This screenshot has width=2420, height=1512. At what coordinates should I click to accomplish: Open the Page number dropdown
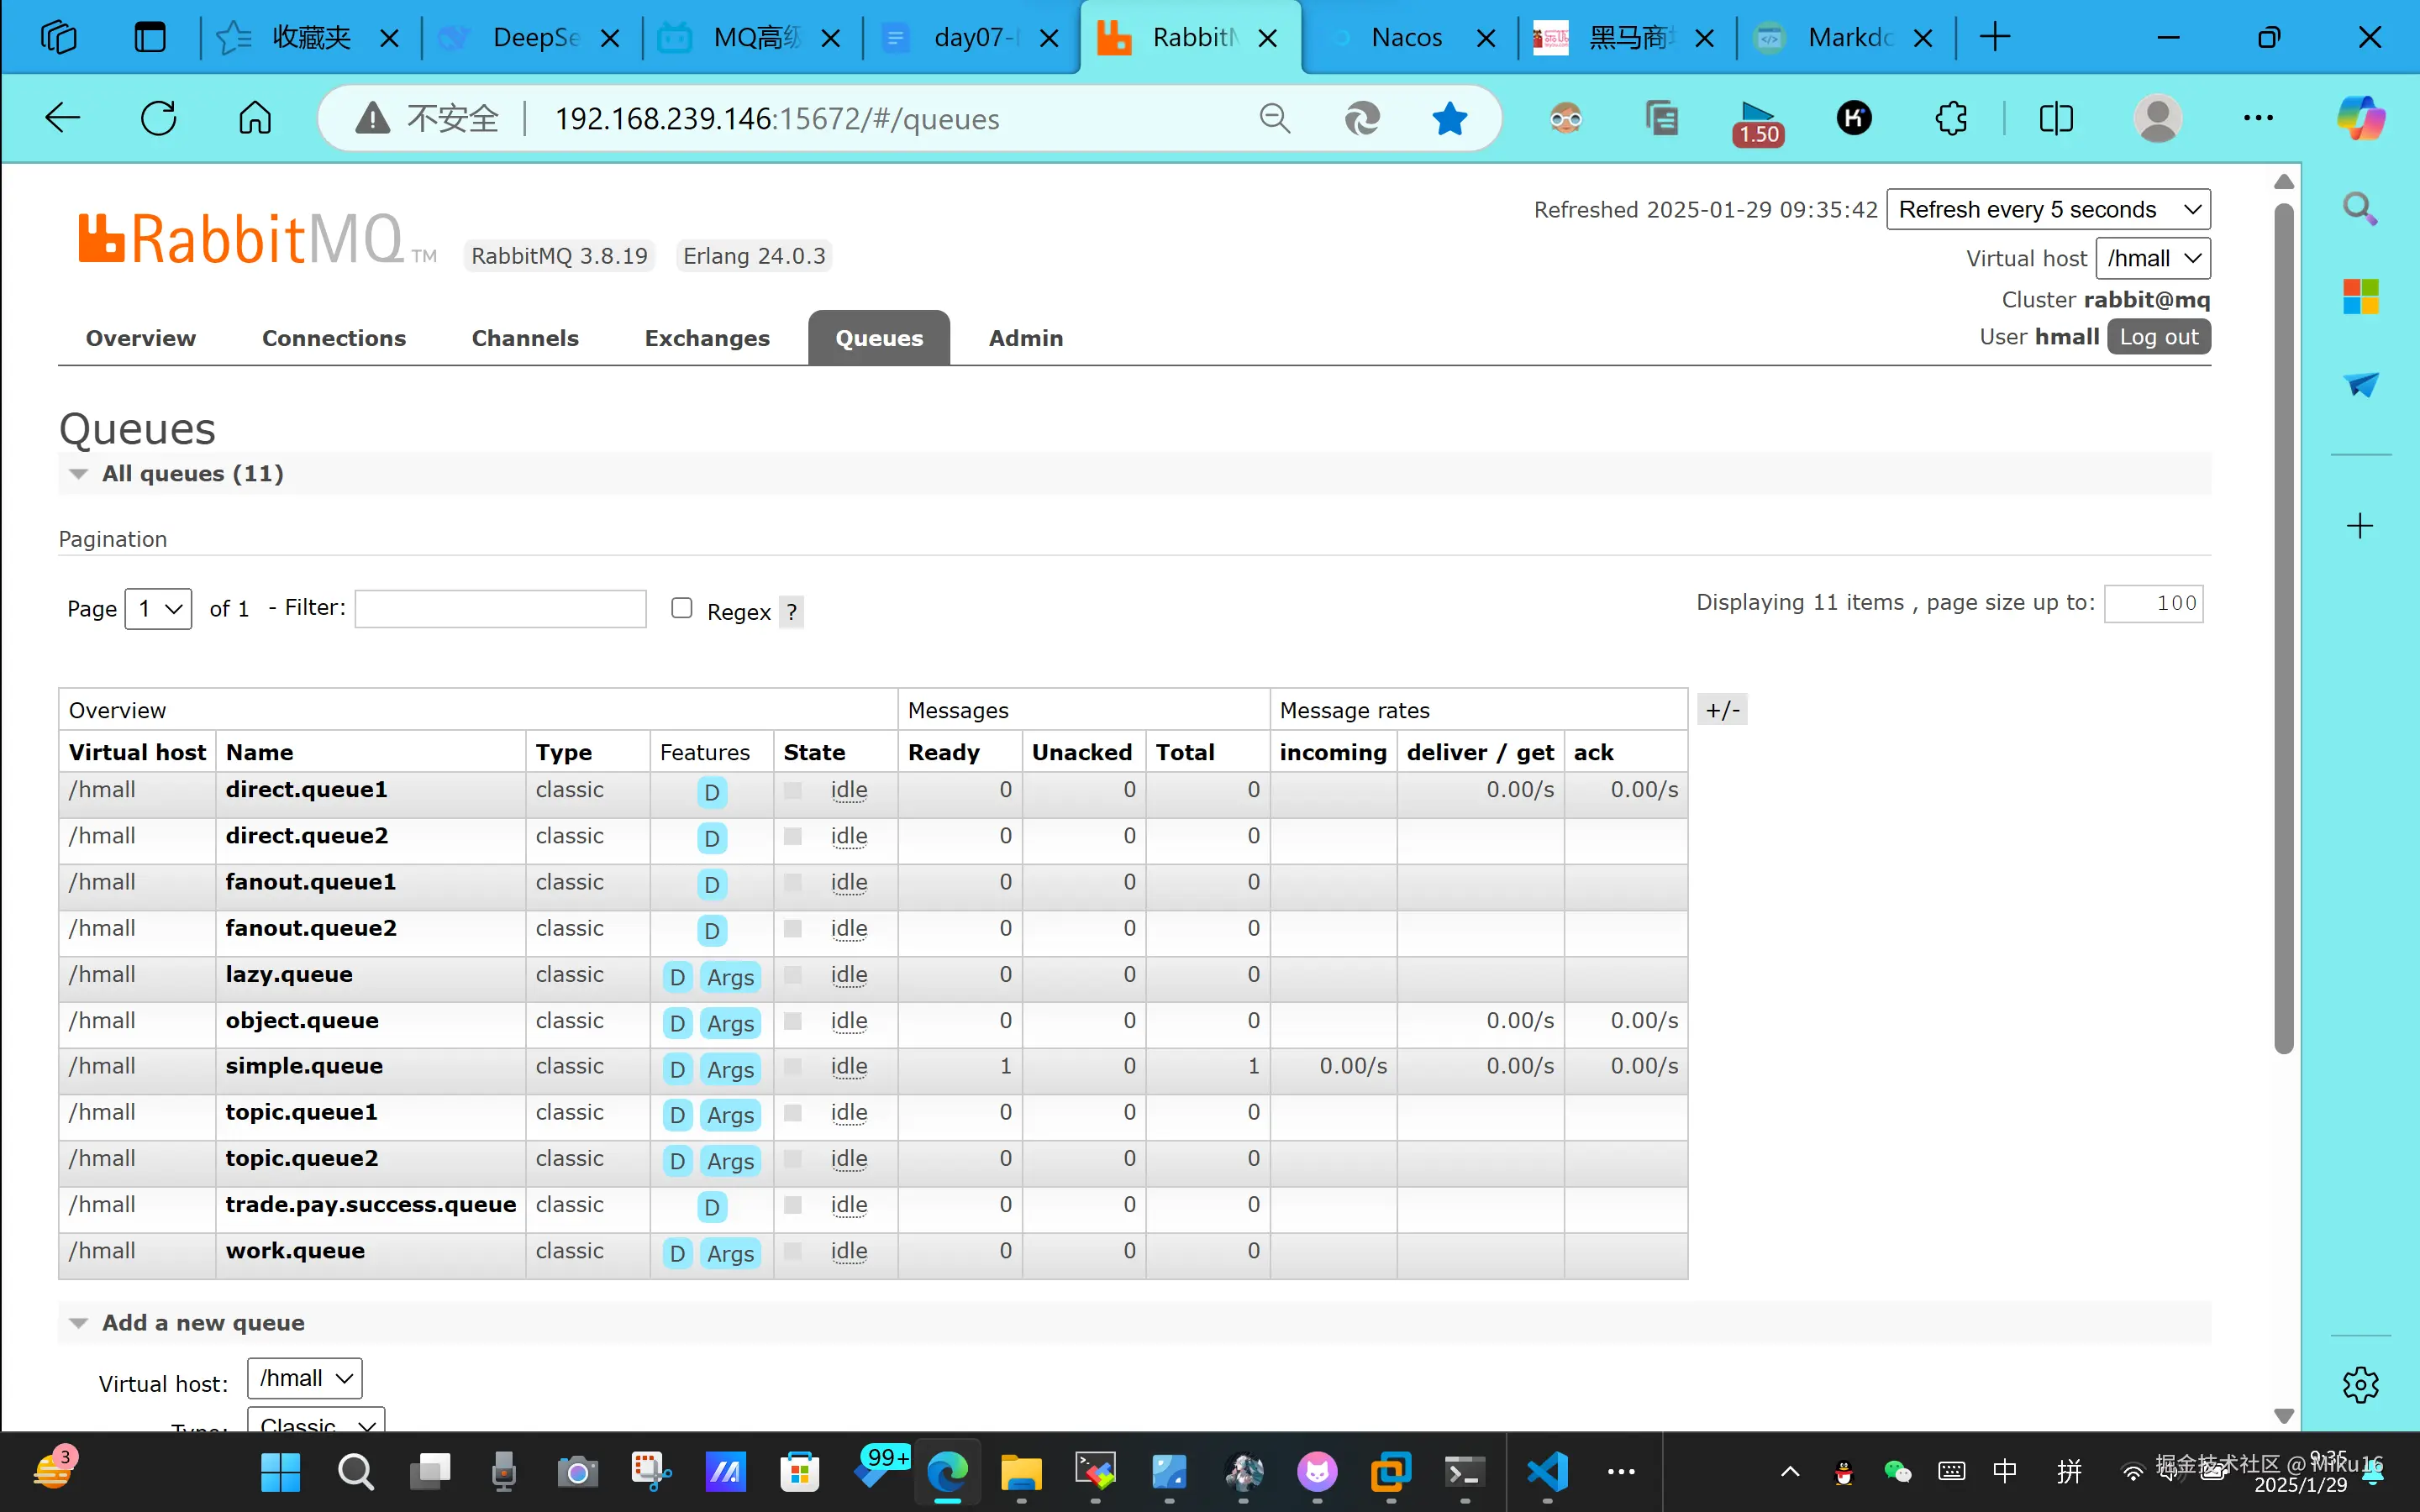pyautogui.click(x=158, y=609)
